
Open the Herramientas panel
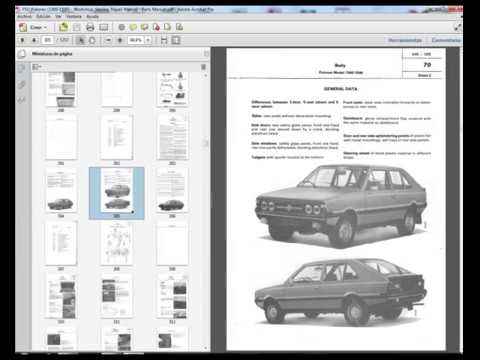405,40
